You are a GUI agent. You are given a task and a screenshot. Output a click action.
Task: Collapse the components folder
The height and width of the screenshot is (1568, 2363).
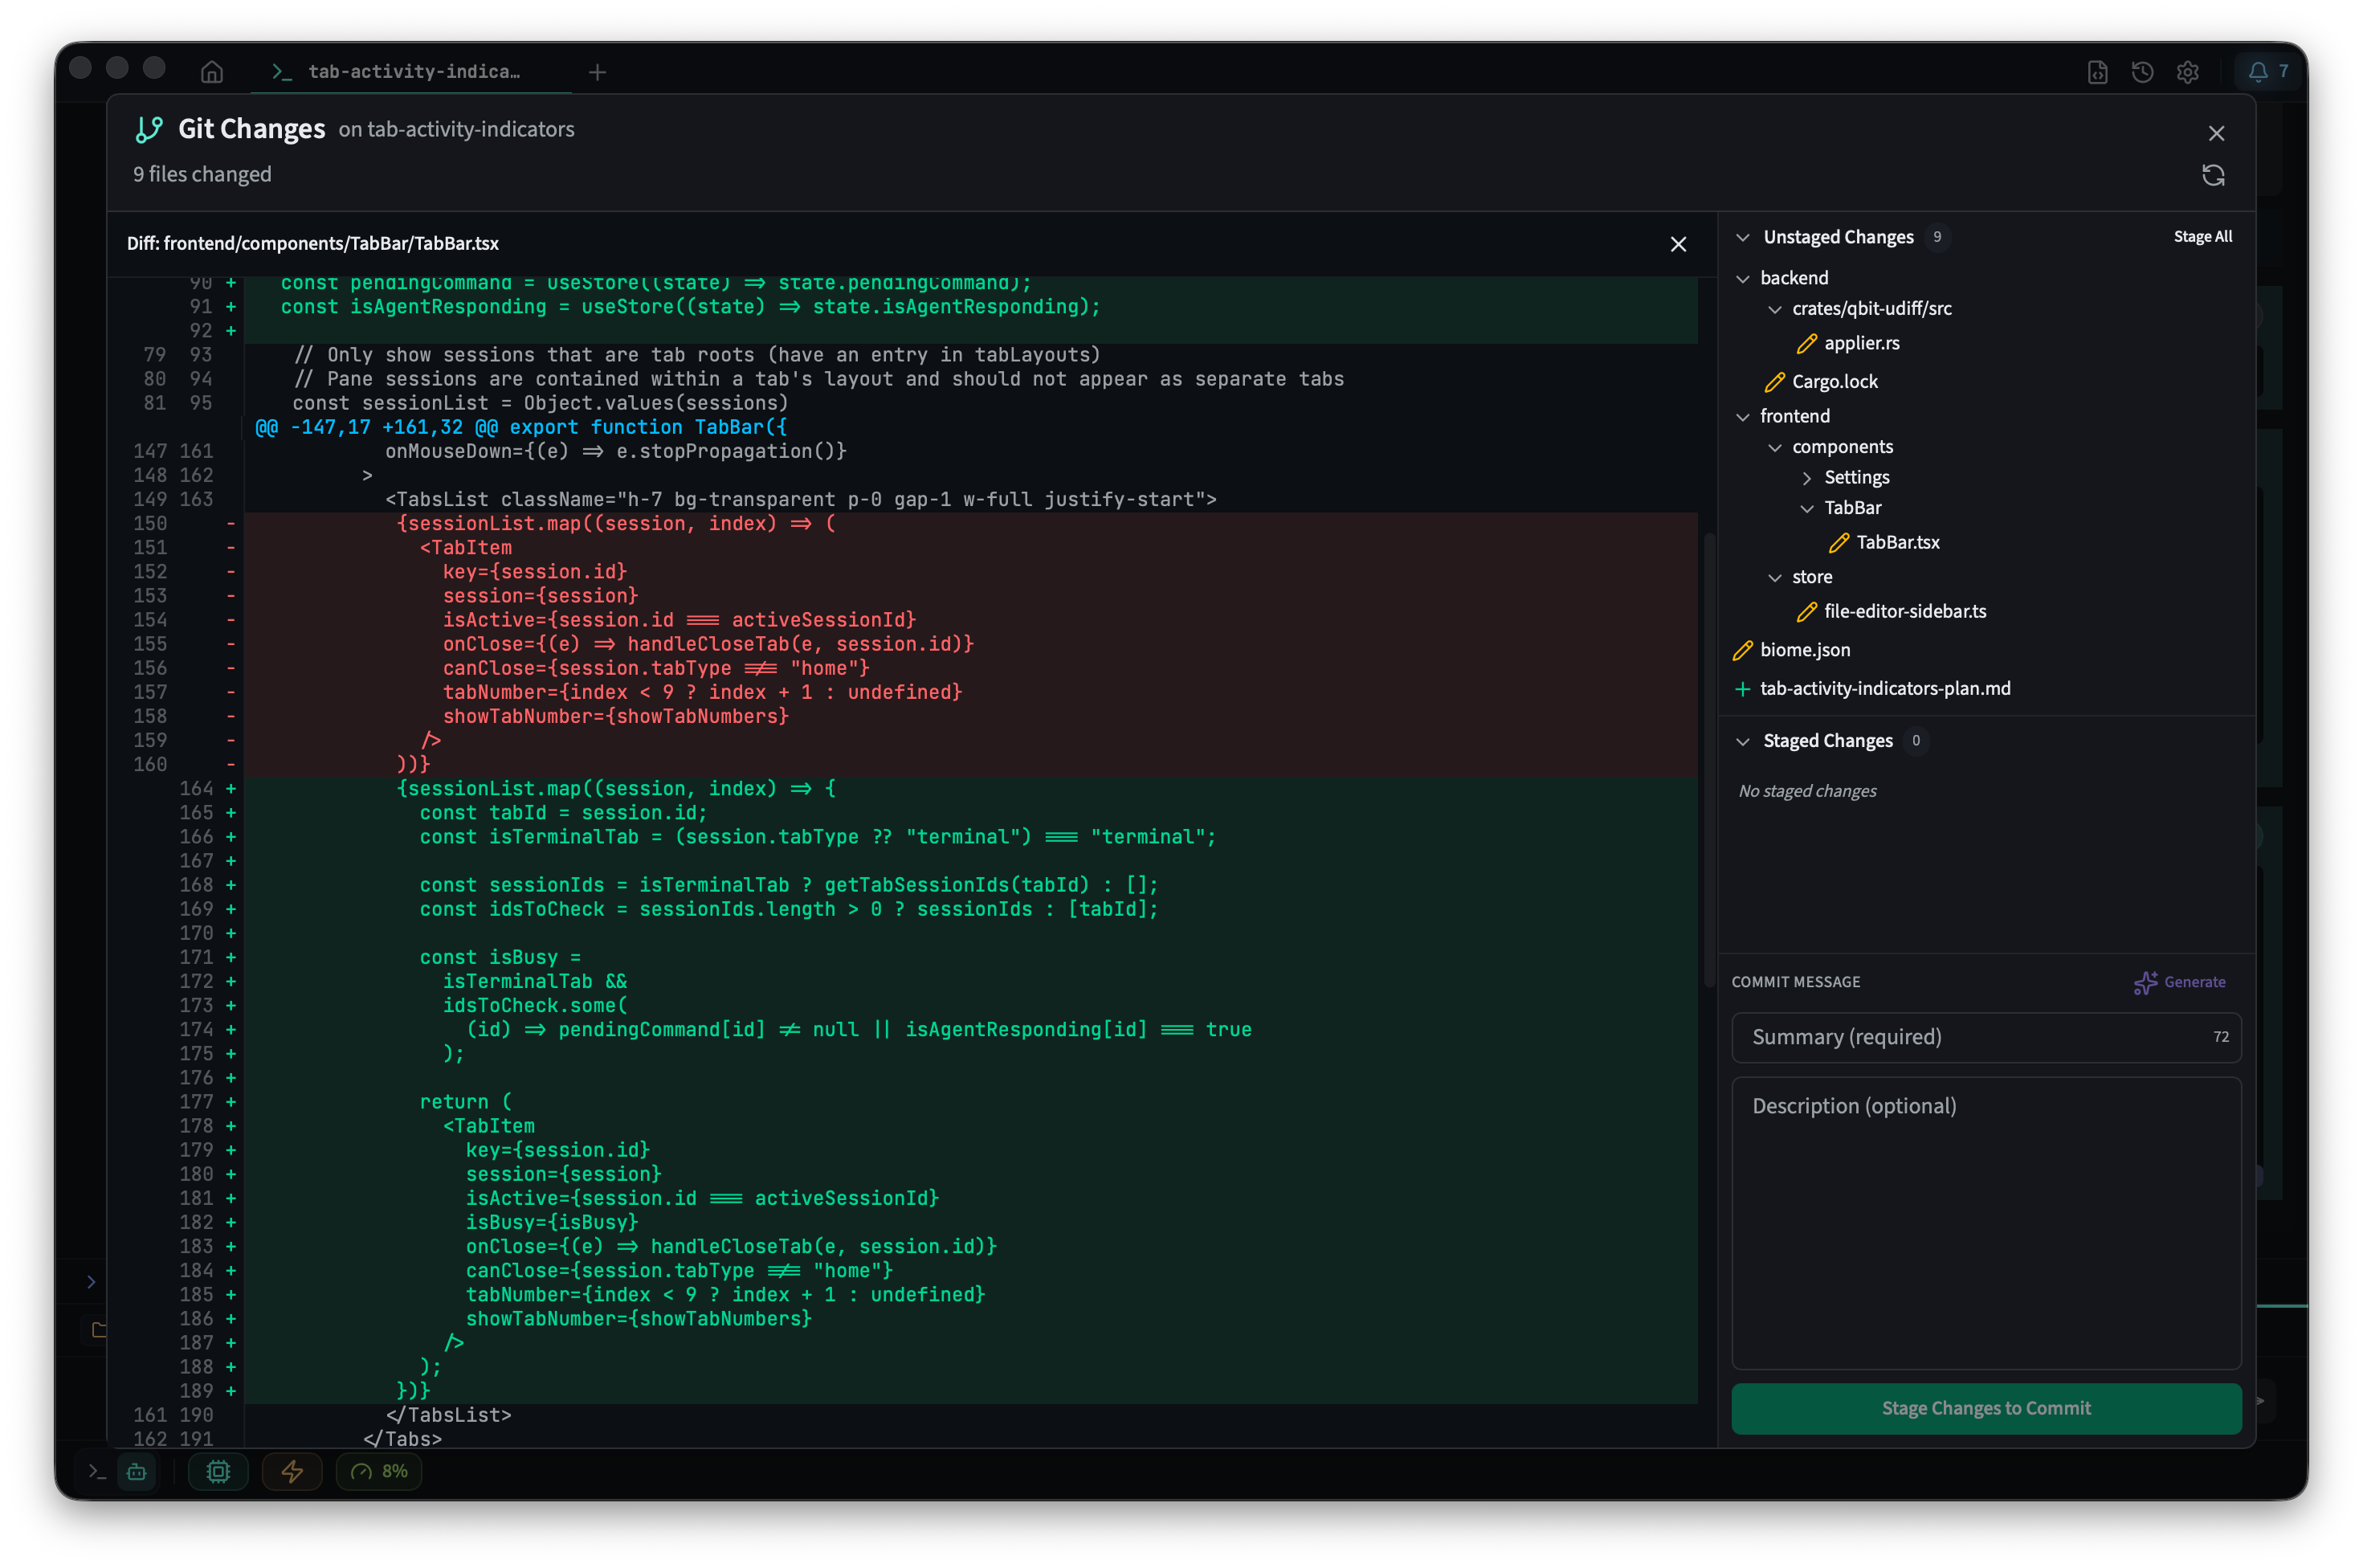coord(1774,448)
